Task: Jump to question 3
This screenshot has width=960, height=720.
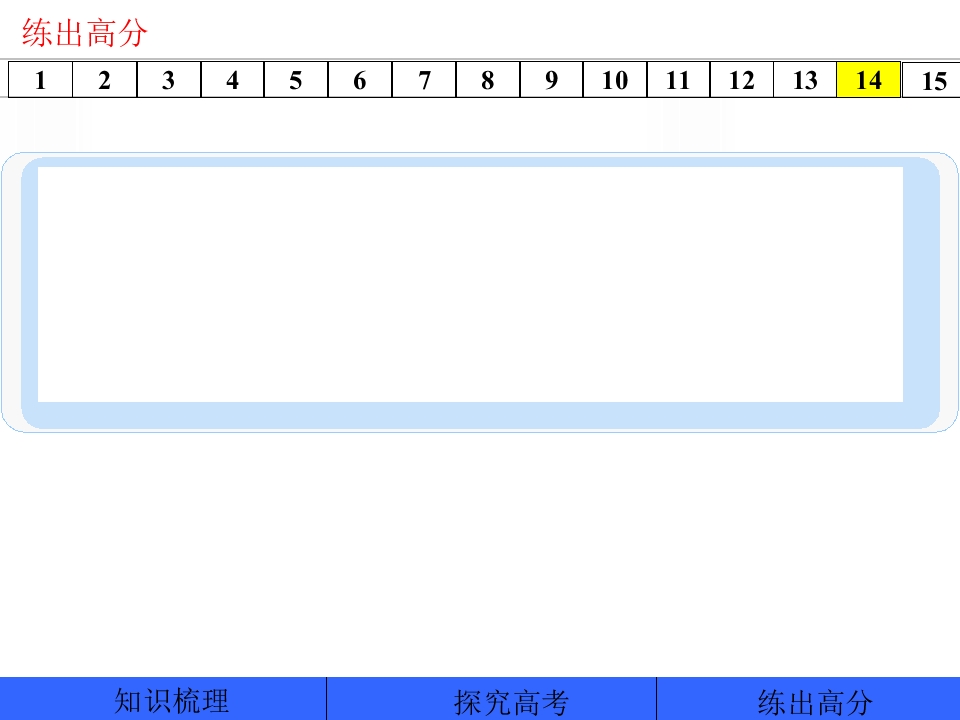Action: (168, 80)
